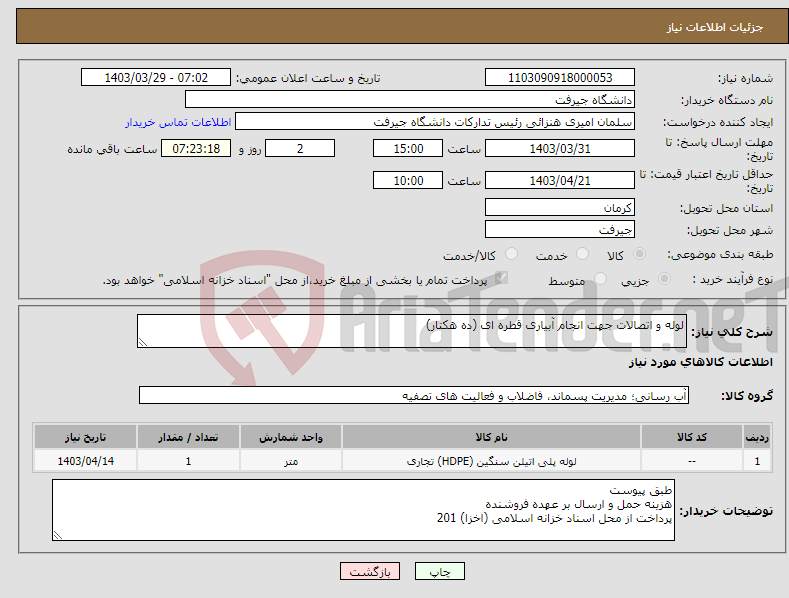The width and height of the screenshot is (789, 598).
Task: Click the announcement date field 1403/03/29 - 07:02
Action: click(x=156, y=78)
